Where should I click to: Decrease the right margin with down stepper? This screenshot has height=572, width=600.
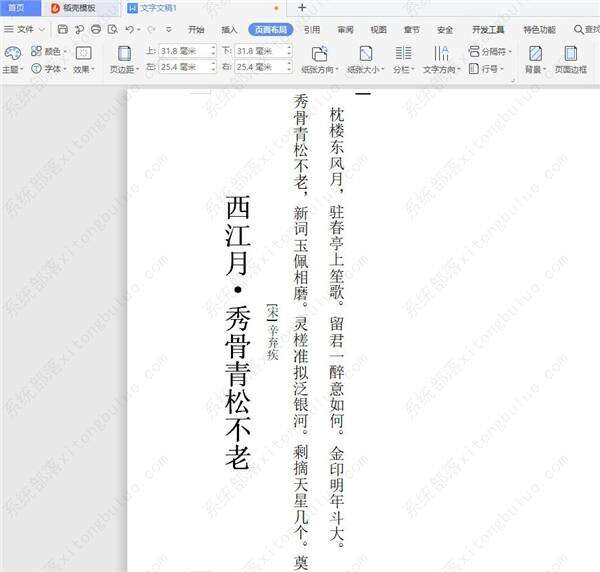click(290, 70)
